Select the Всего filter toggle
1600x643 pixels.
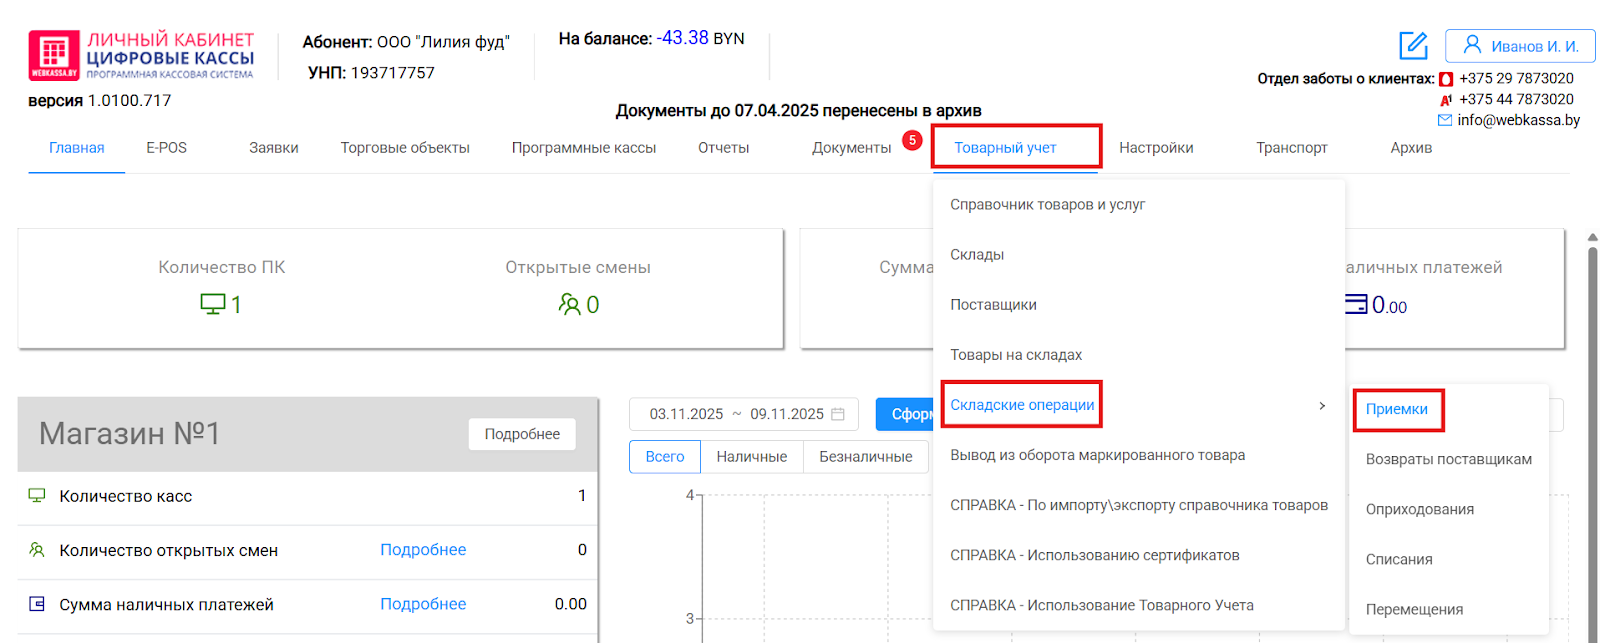664,457
